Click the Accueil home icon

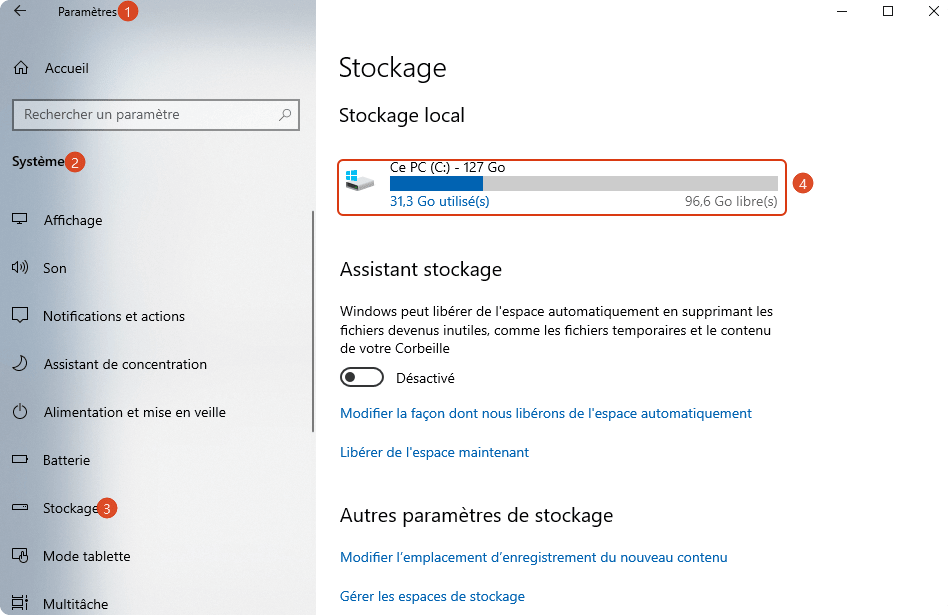pos(21,68)
